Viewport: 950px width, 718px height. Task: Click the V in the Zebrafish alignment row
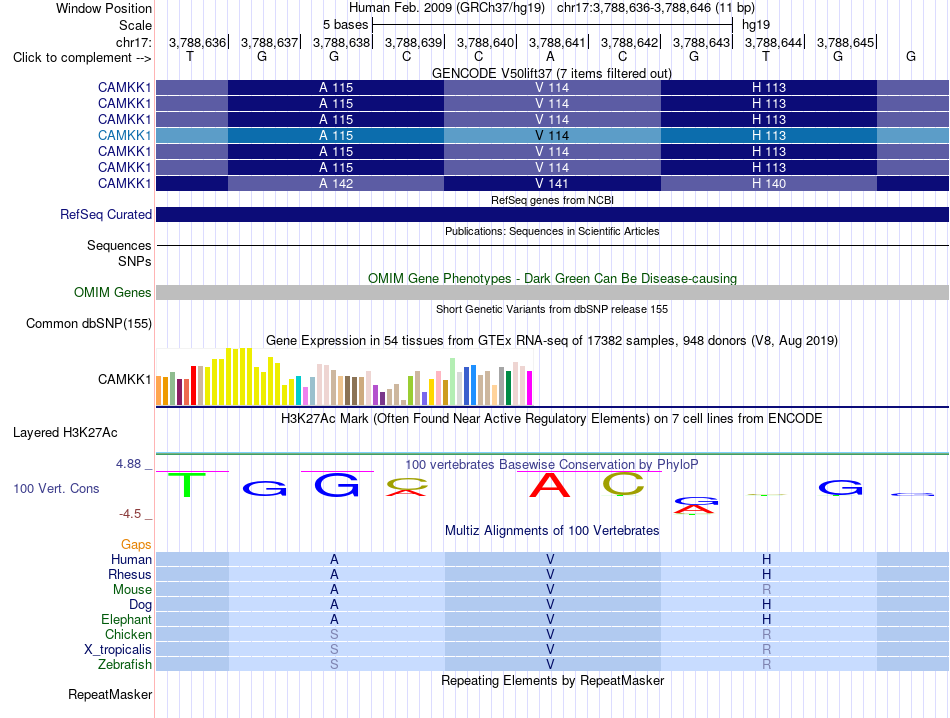tap(550, 665)
